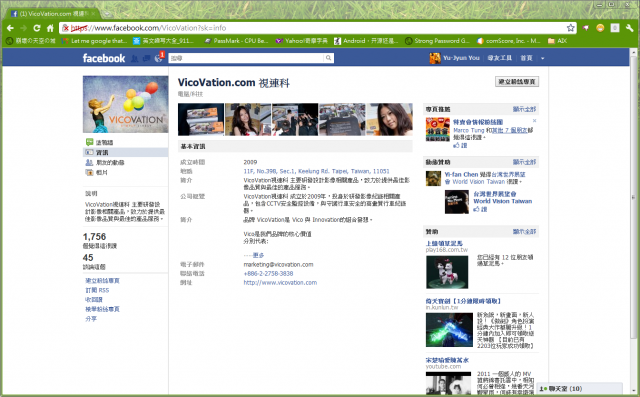Open a new browser tab
This screenshot has width=640, height=397.
coord(107,14)
